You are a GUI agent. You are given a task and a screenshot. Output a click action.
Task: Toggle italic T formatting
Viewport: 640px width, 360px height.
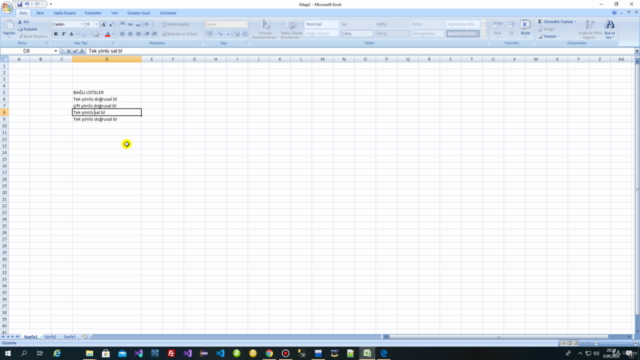click(64, 34)
